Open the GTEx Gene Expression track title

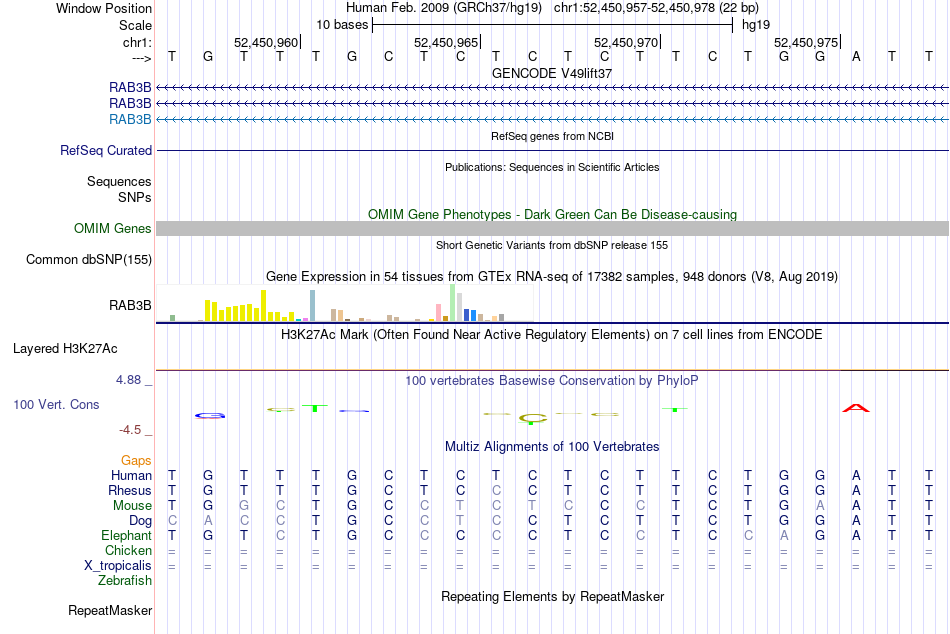tap(552, 276)
